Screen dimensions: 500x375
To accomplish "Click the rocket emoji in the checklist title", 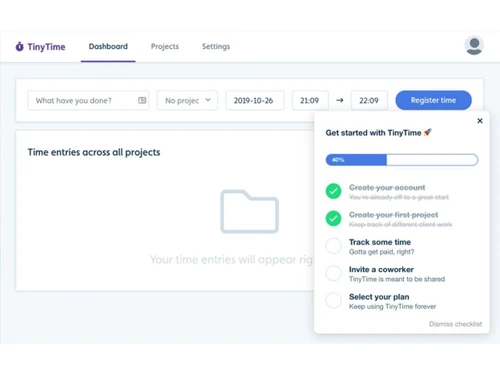I will [427, 132].
